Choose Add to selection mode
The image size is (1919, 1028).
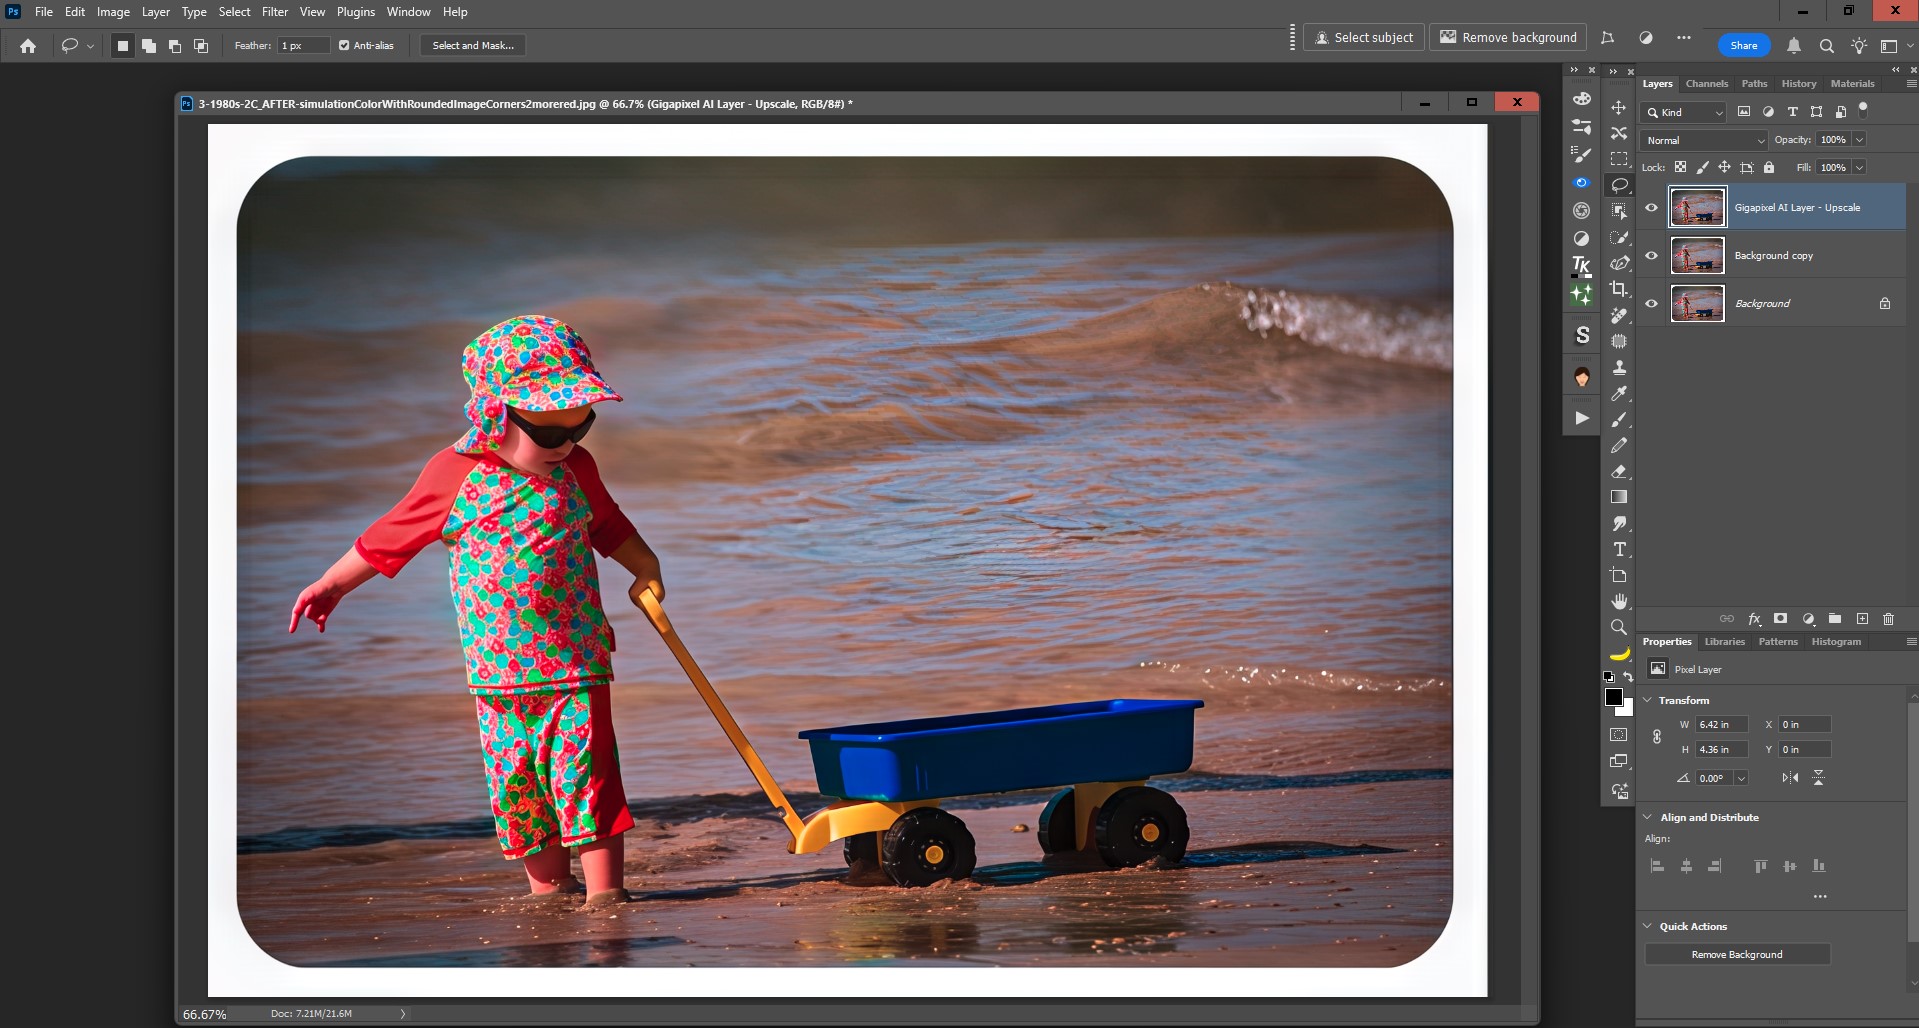(x=149, y=45)
